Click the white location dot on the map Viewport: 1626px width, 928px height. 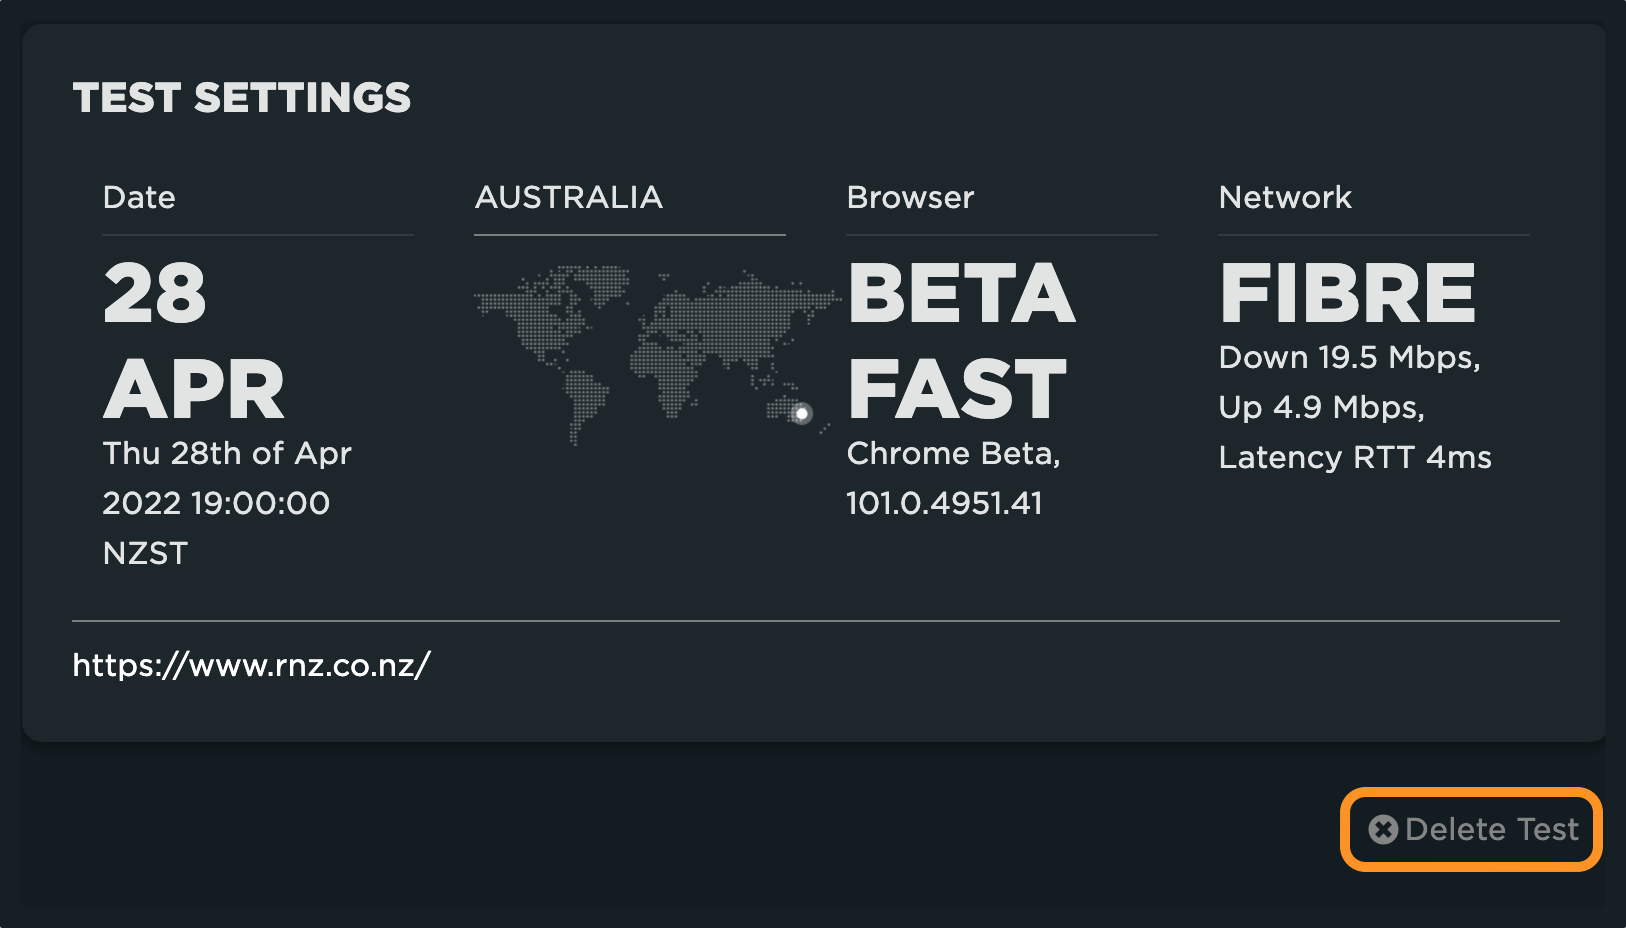(x=801, y=413)
